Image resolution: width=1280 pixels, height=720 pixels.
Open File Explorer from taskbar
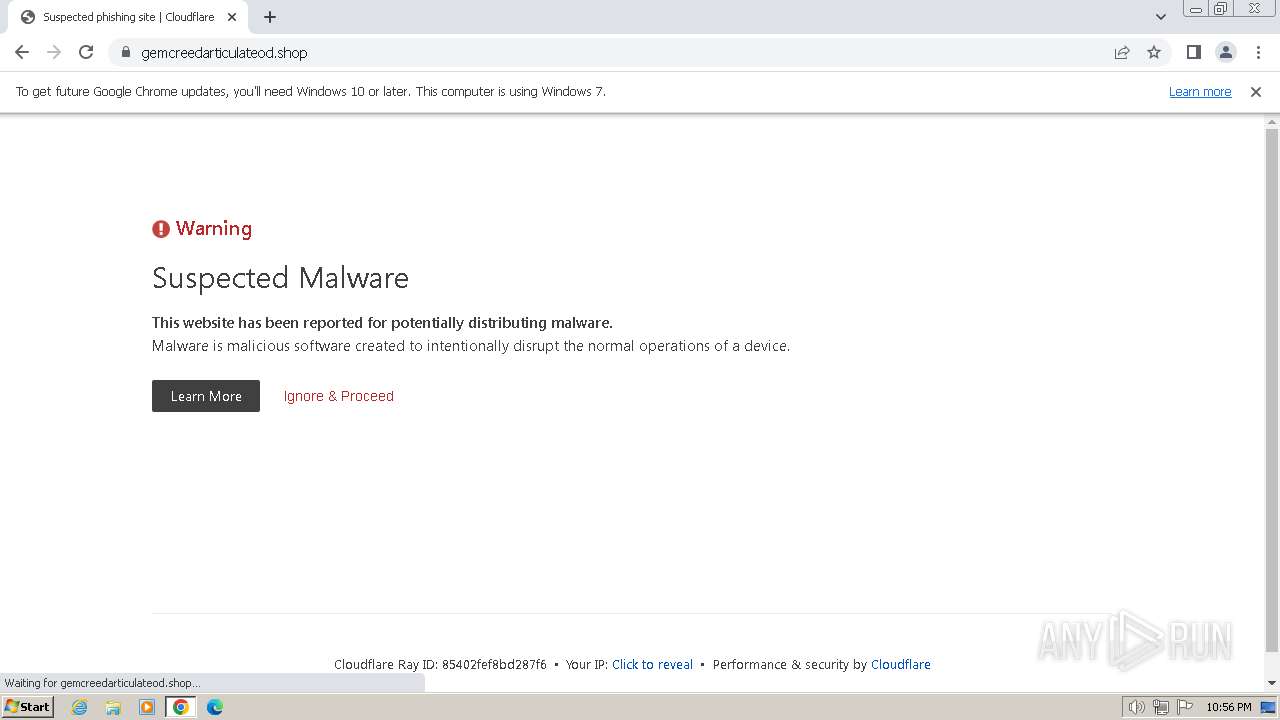tap(113, 707)
